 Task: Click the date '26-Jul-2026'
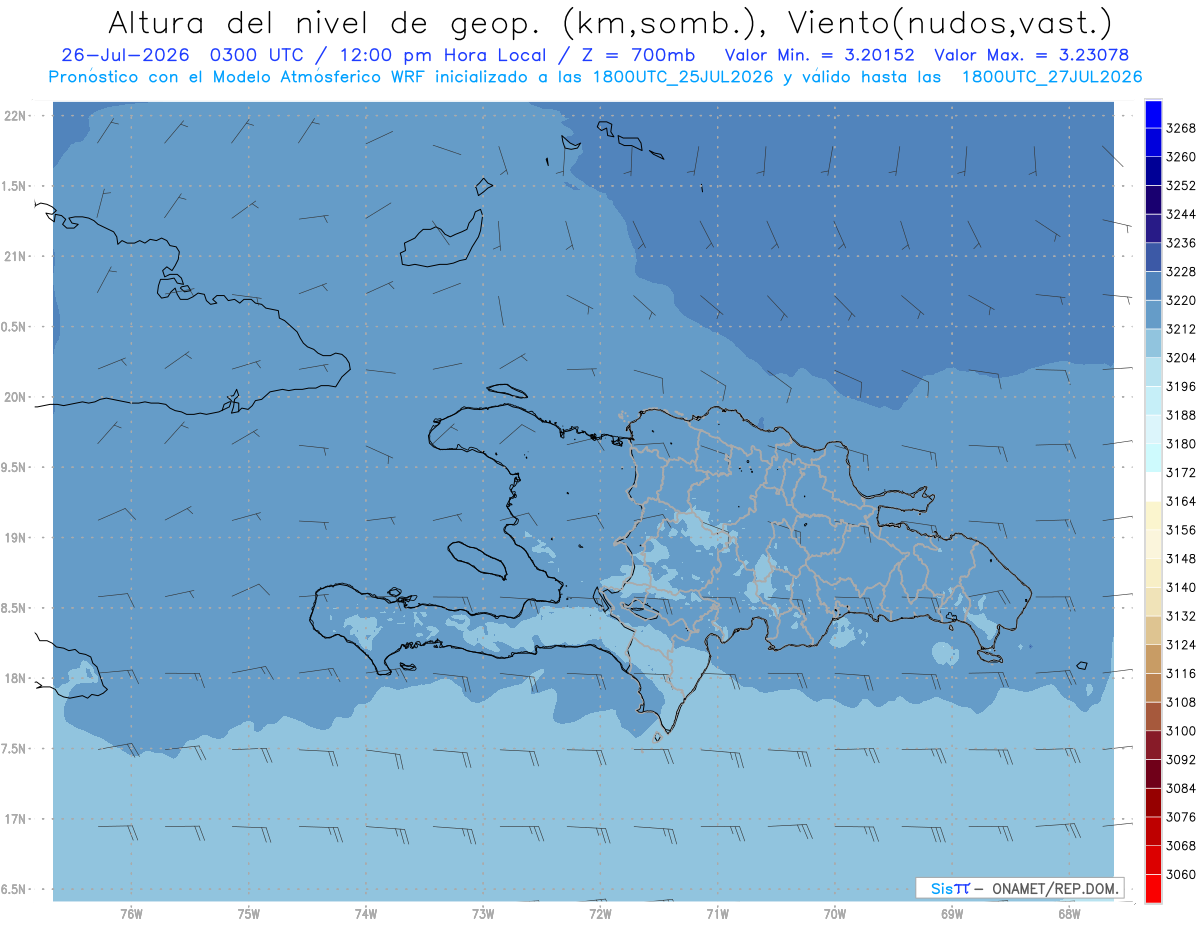125,55
